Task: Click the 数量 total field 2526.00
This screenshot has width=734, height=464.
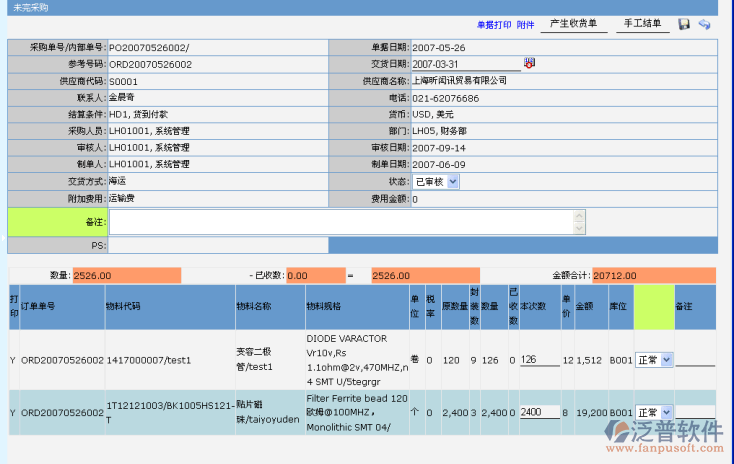Action: click(126, 275)
